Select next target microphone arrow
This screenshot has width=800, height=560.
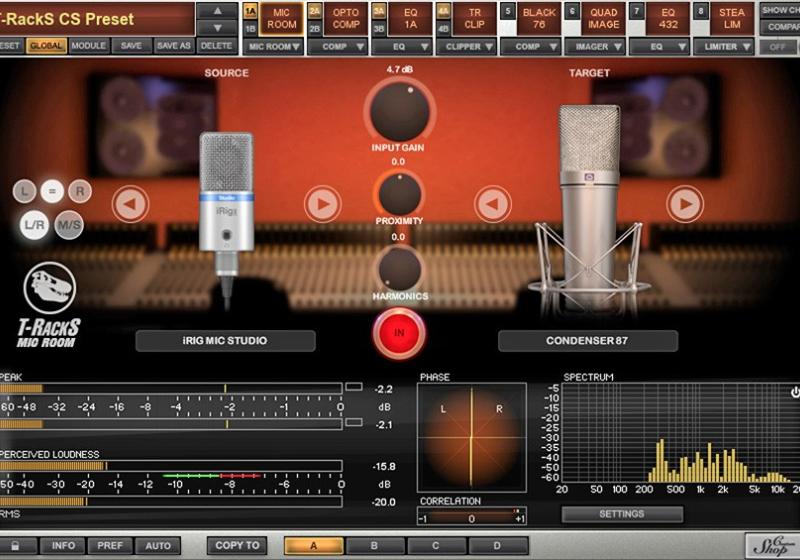[684, 204]
